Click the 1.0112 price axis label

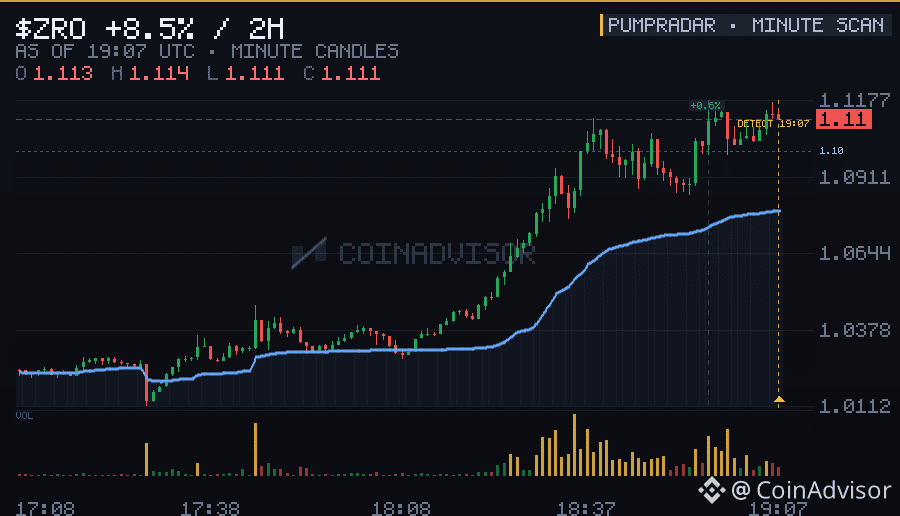[854, 406]
